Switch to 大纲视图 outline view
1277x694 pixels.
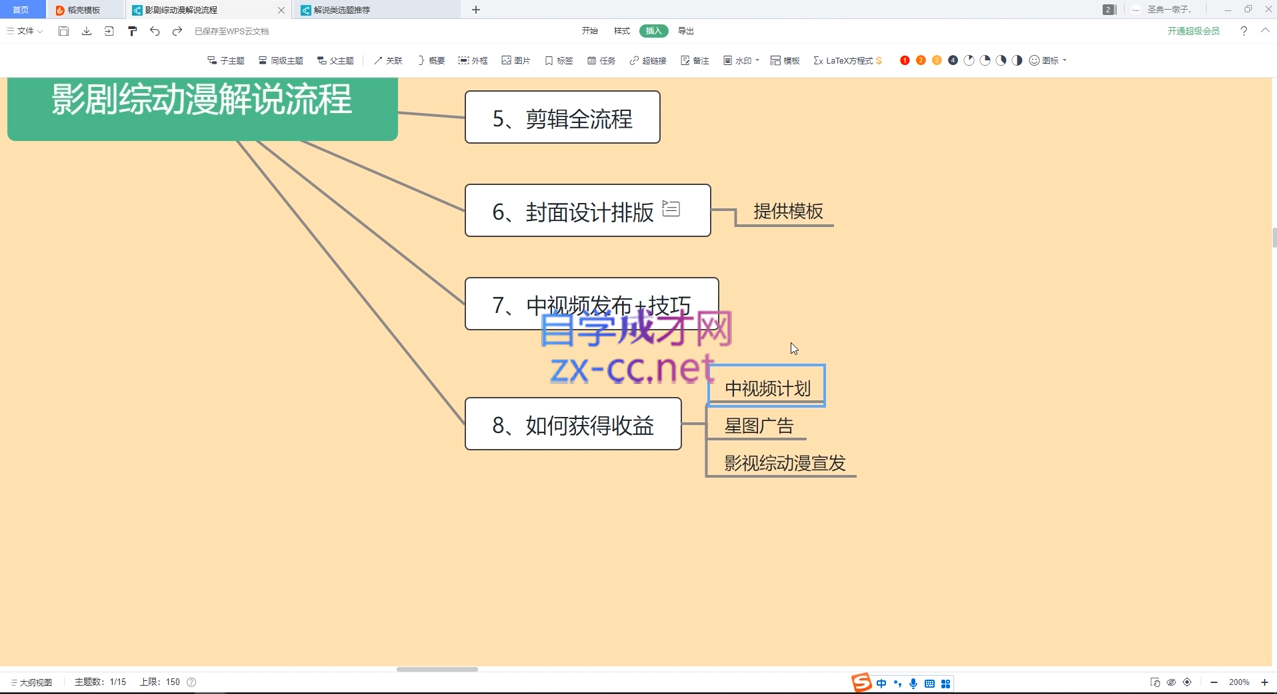(31, 683)
